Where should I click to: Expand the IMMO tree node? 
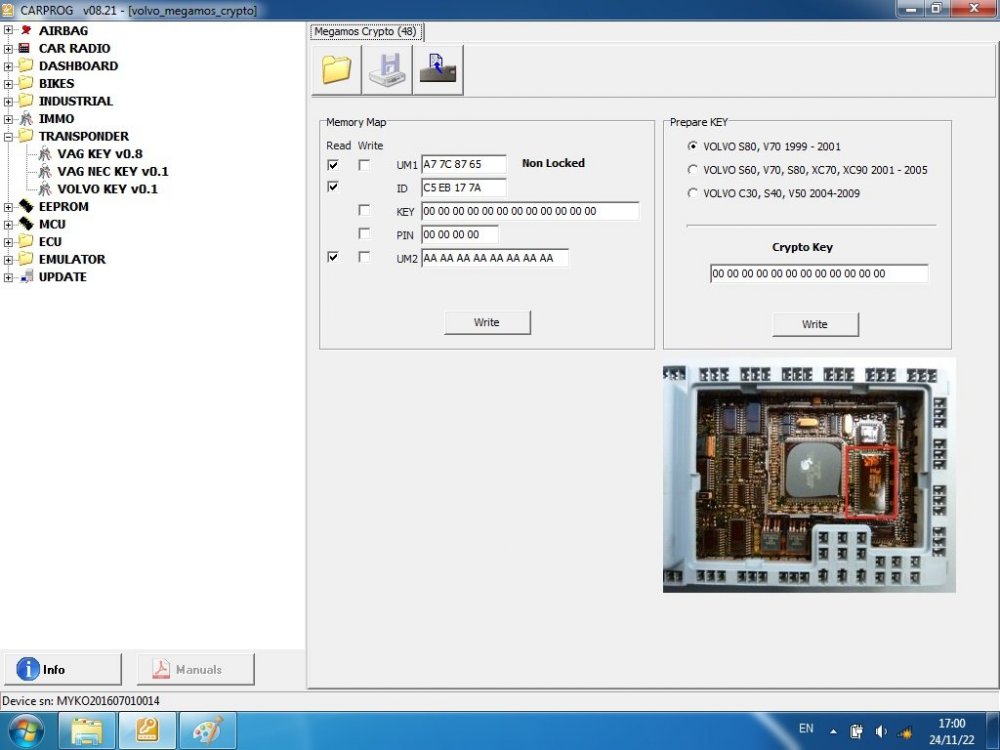click(8, 119)
